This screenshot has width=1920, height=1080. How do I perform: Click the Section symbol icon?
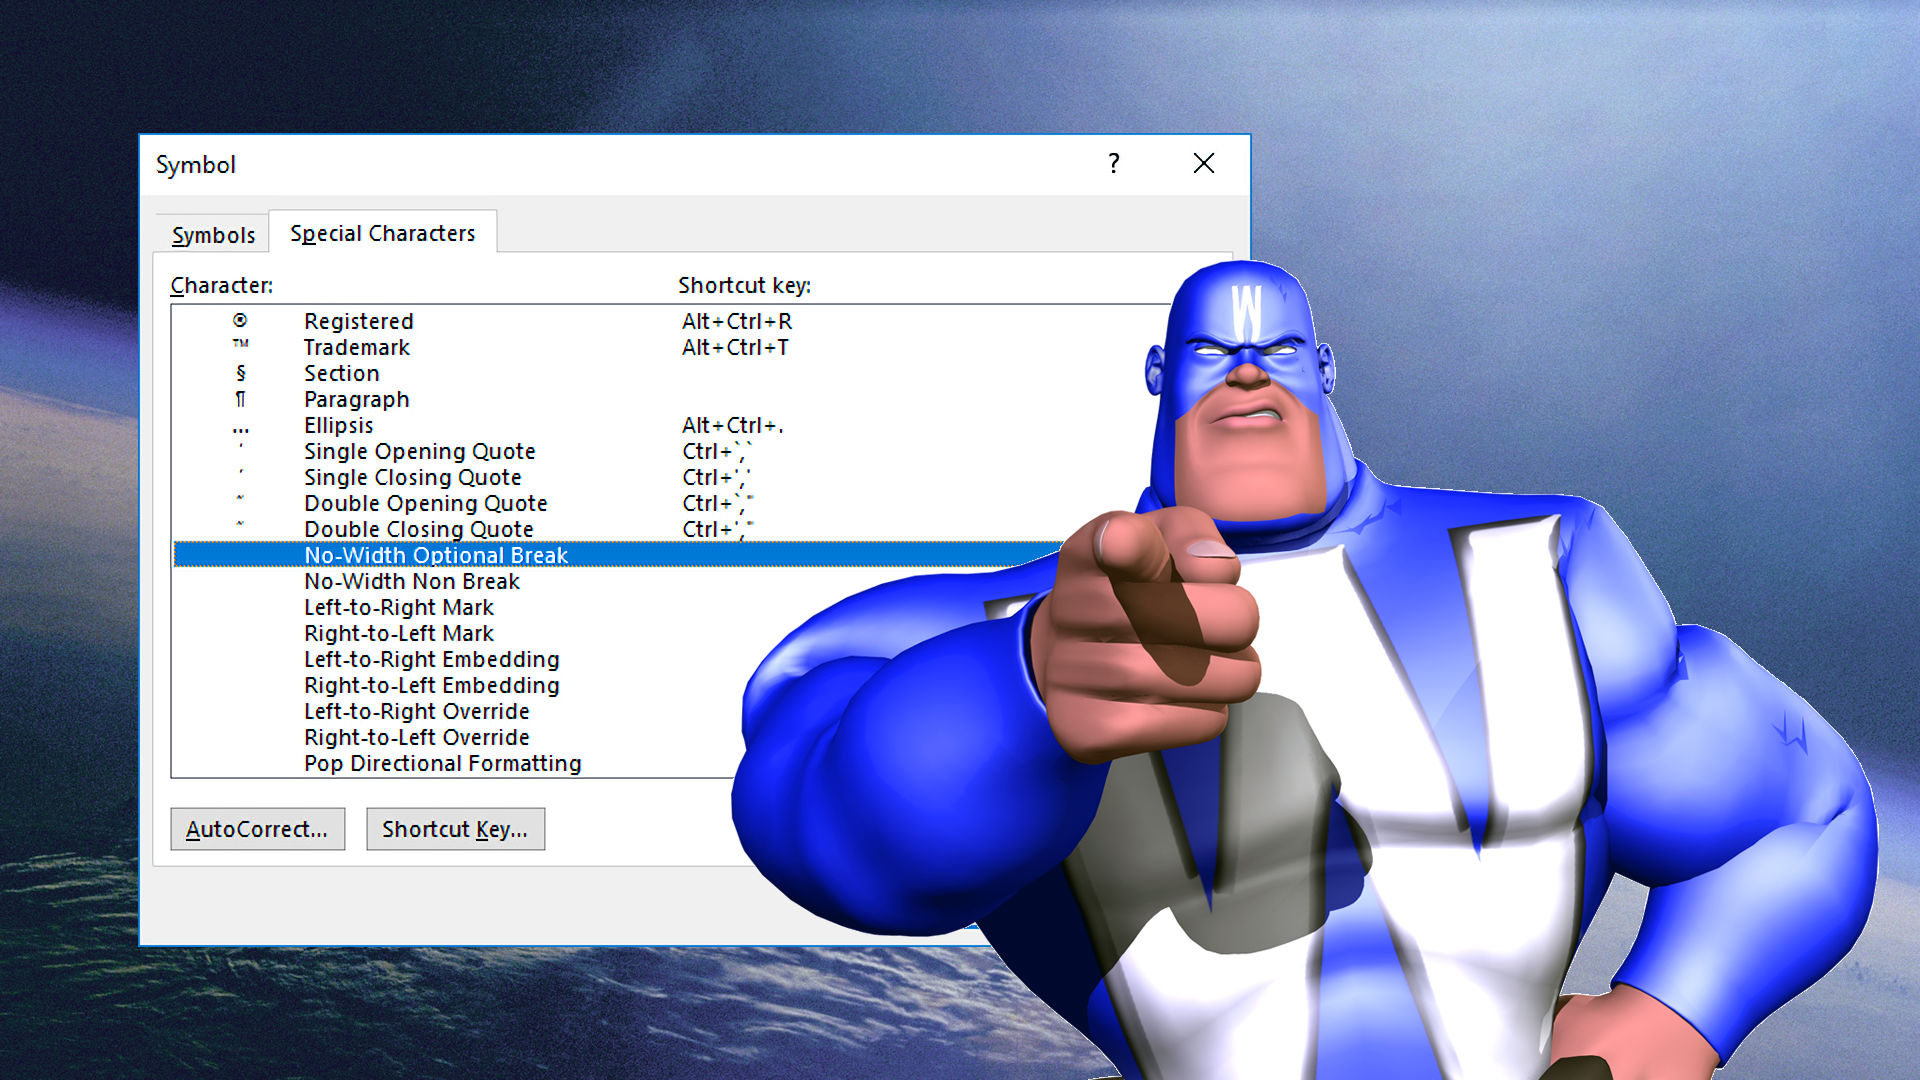click(x=239, y=373)
